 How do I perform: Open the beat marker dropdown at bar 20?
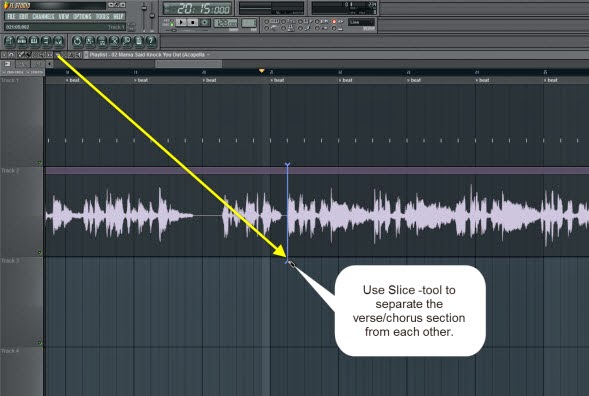(209, 80)
